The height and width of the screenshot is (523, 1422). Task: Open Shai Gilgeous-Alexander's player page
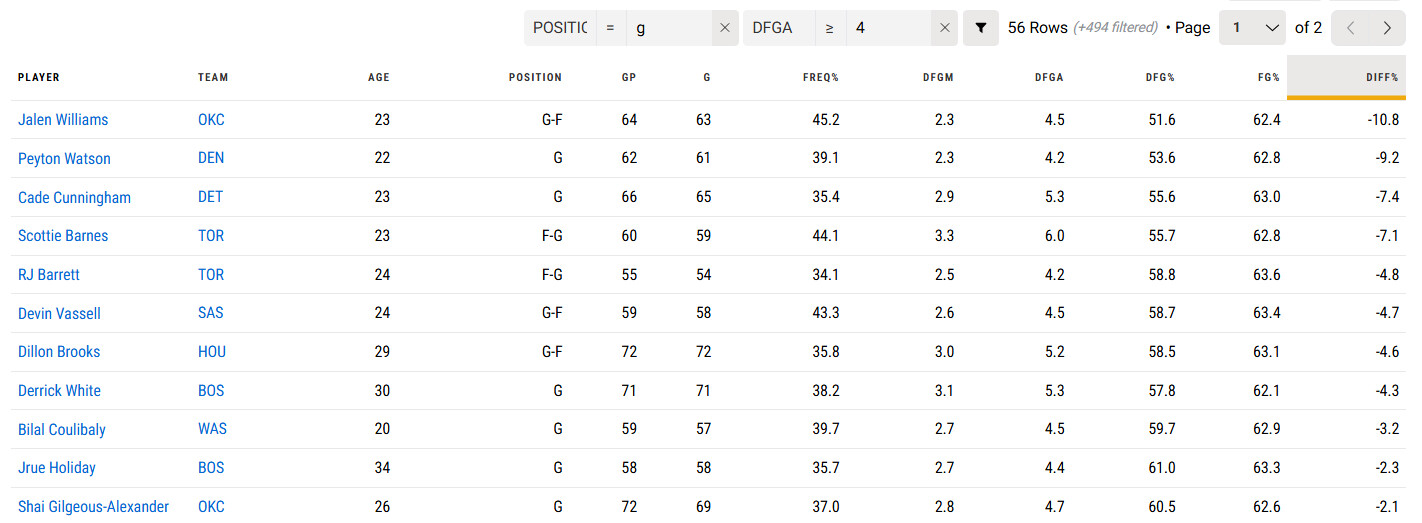coord(93,507)
